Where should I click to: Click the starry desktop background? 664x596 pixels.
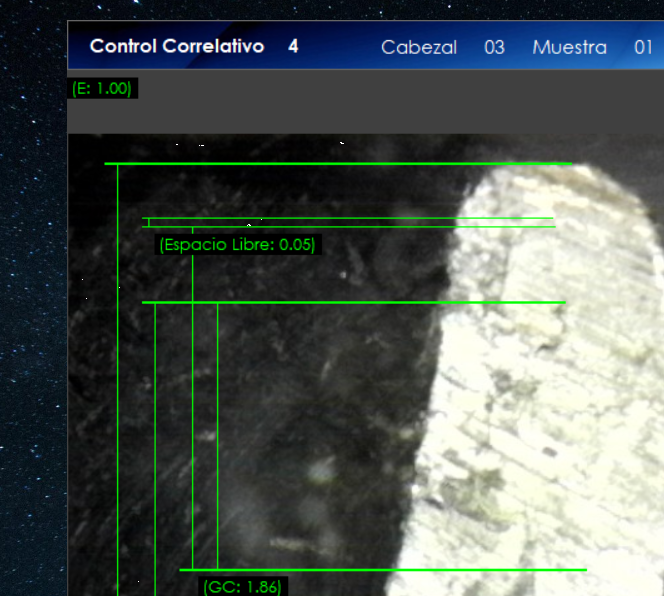32,300
